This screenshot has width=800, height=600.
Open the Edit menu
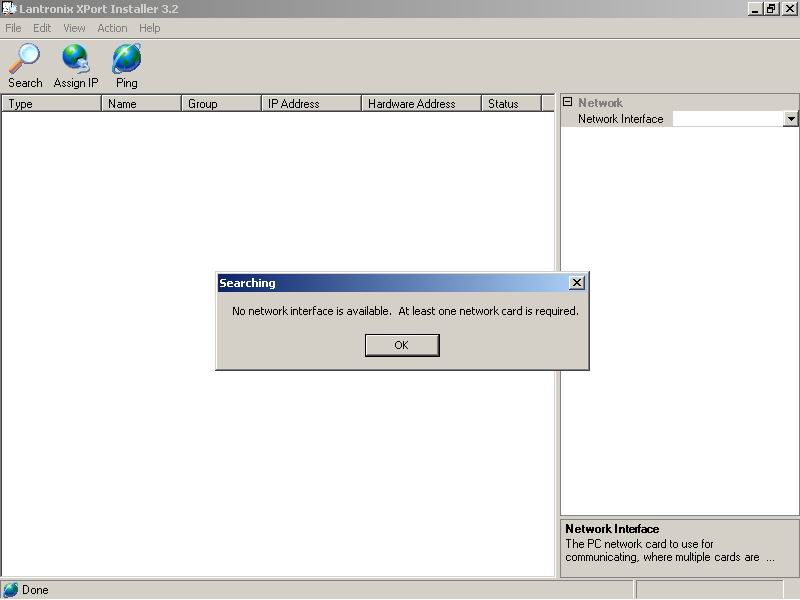pos(42,28)
